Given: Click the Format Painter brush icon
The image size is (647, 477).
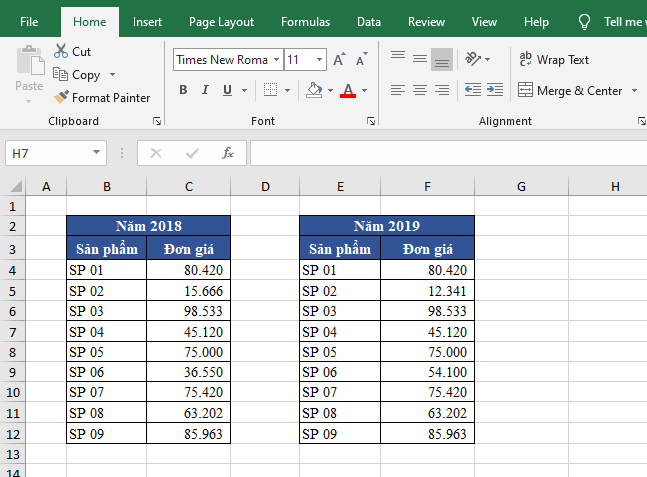Looking at the screenshot, I should coord(61,98).
